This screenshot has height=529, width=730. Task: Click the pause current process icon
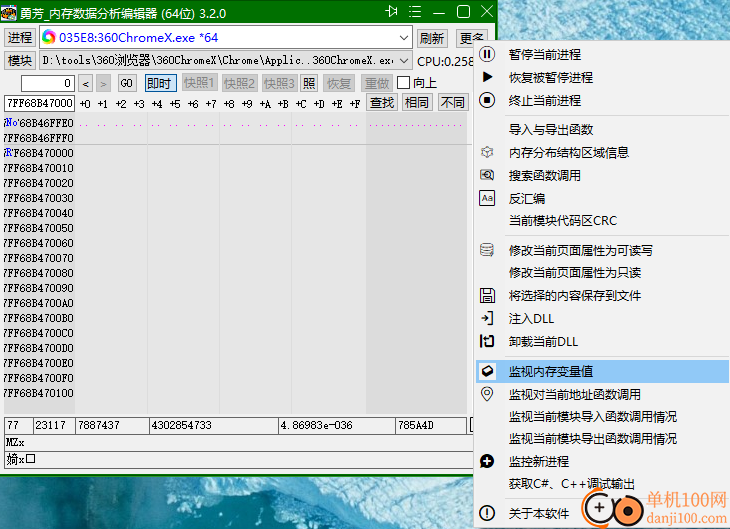tap(487, 54)
